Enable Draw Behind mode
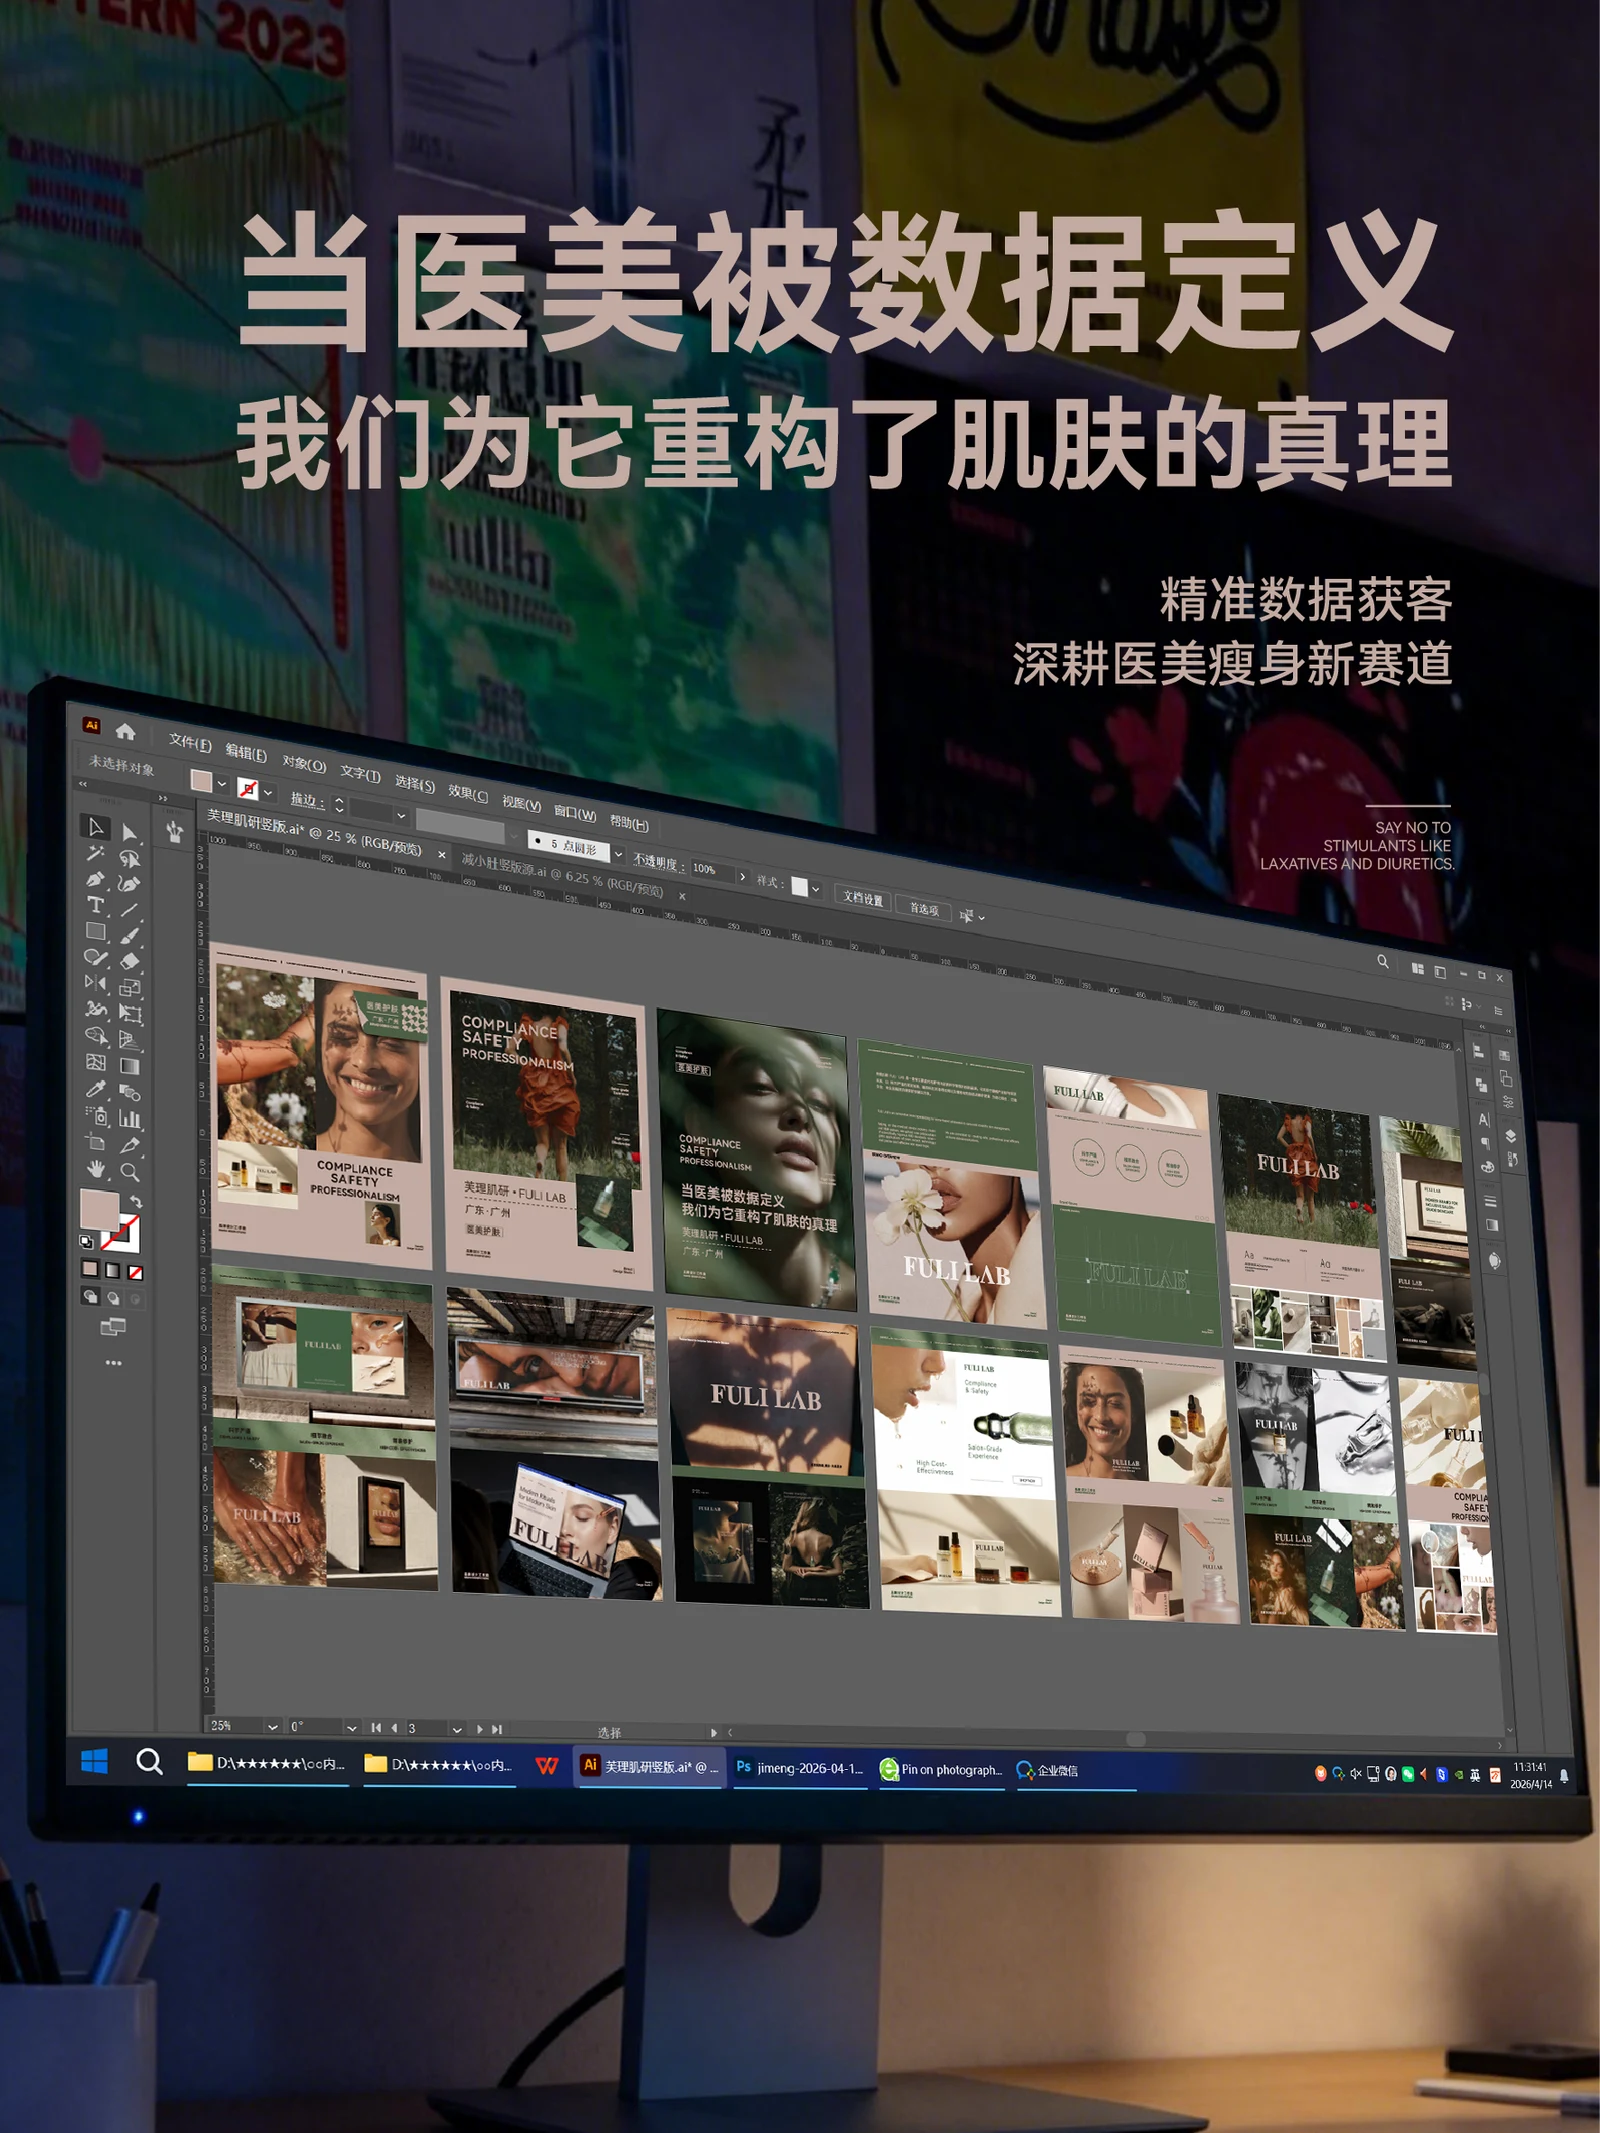Screen dimensions: 1600x2133 (113, 1298)
